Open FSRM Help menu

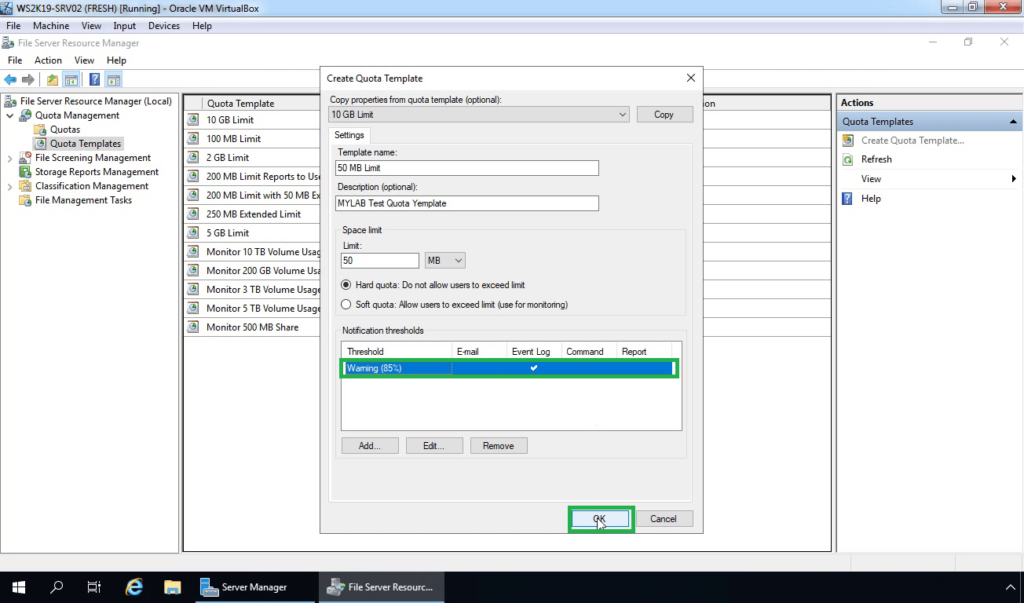point(116,60)
